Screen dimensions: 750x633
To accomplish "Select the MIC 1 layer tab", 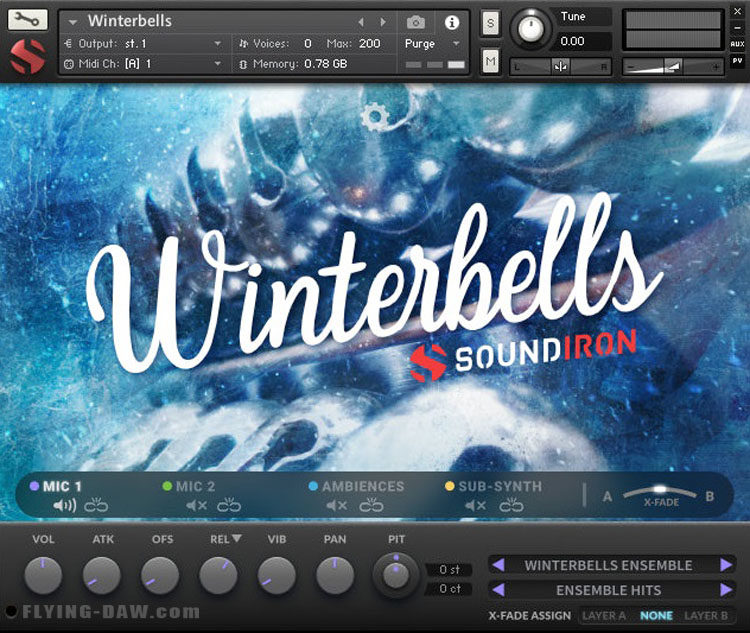I will [x=62, y=487].
